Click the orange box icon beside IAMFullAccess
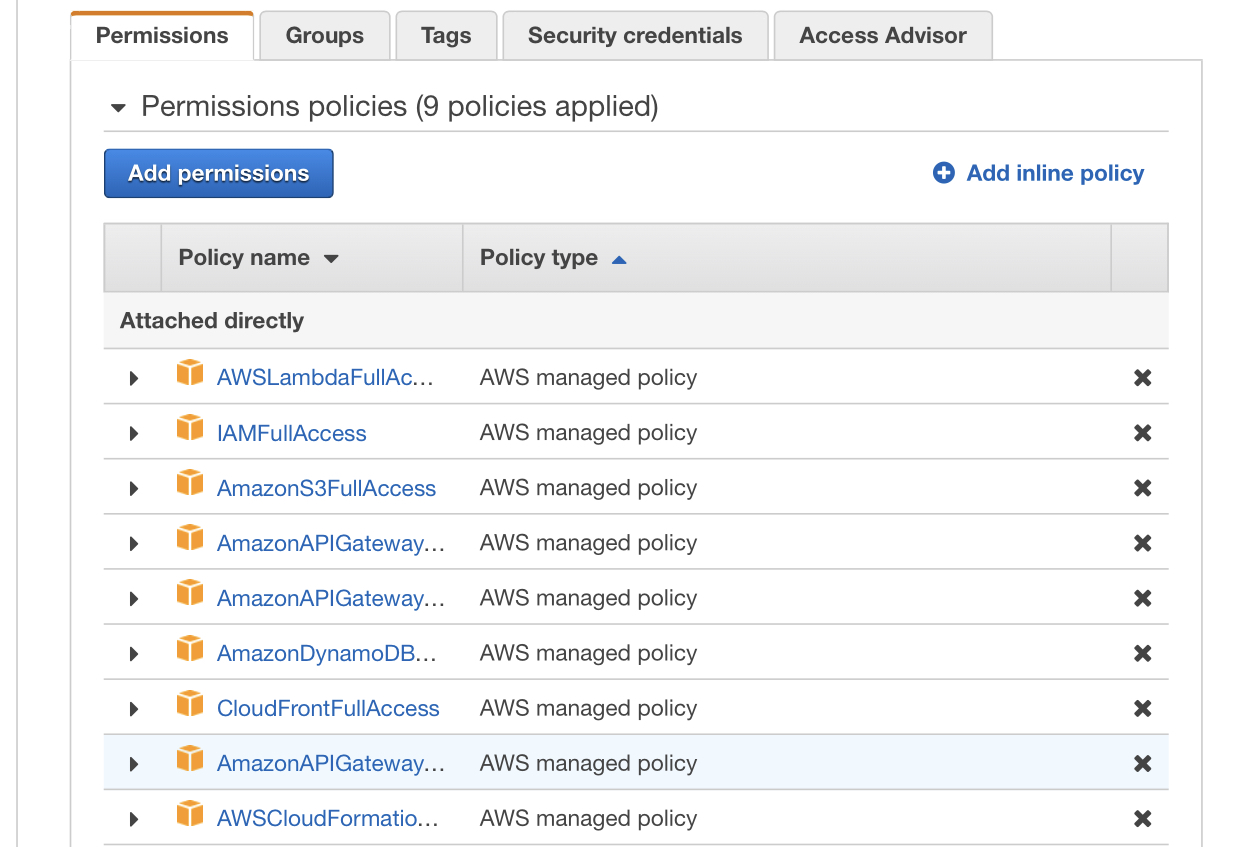 tap(190, 428)
